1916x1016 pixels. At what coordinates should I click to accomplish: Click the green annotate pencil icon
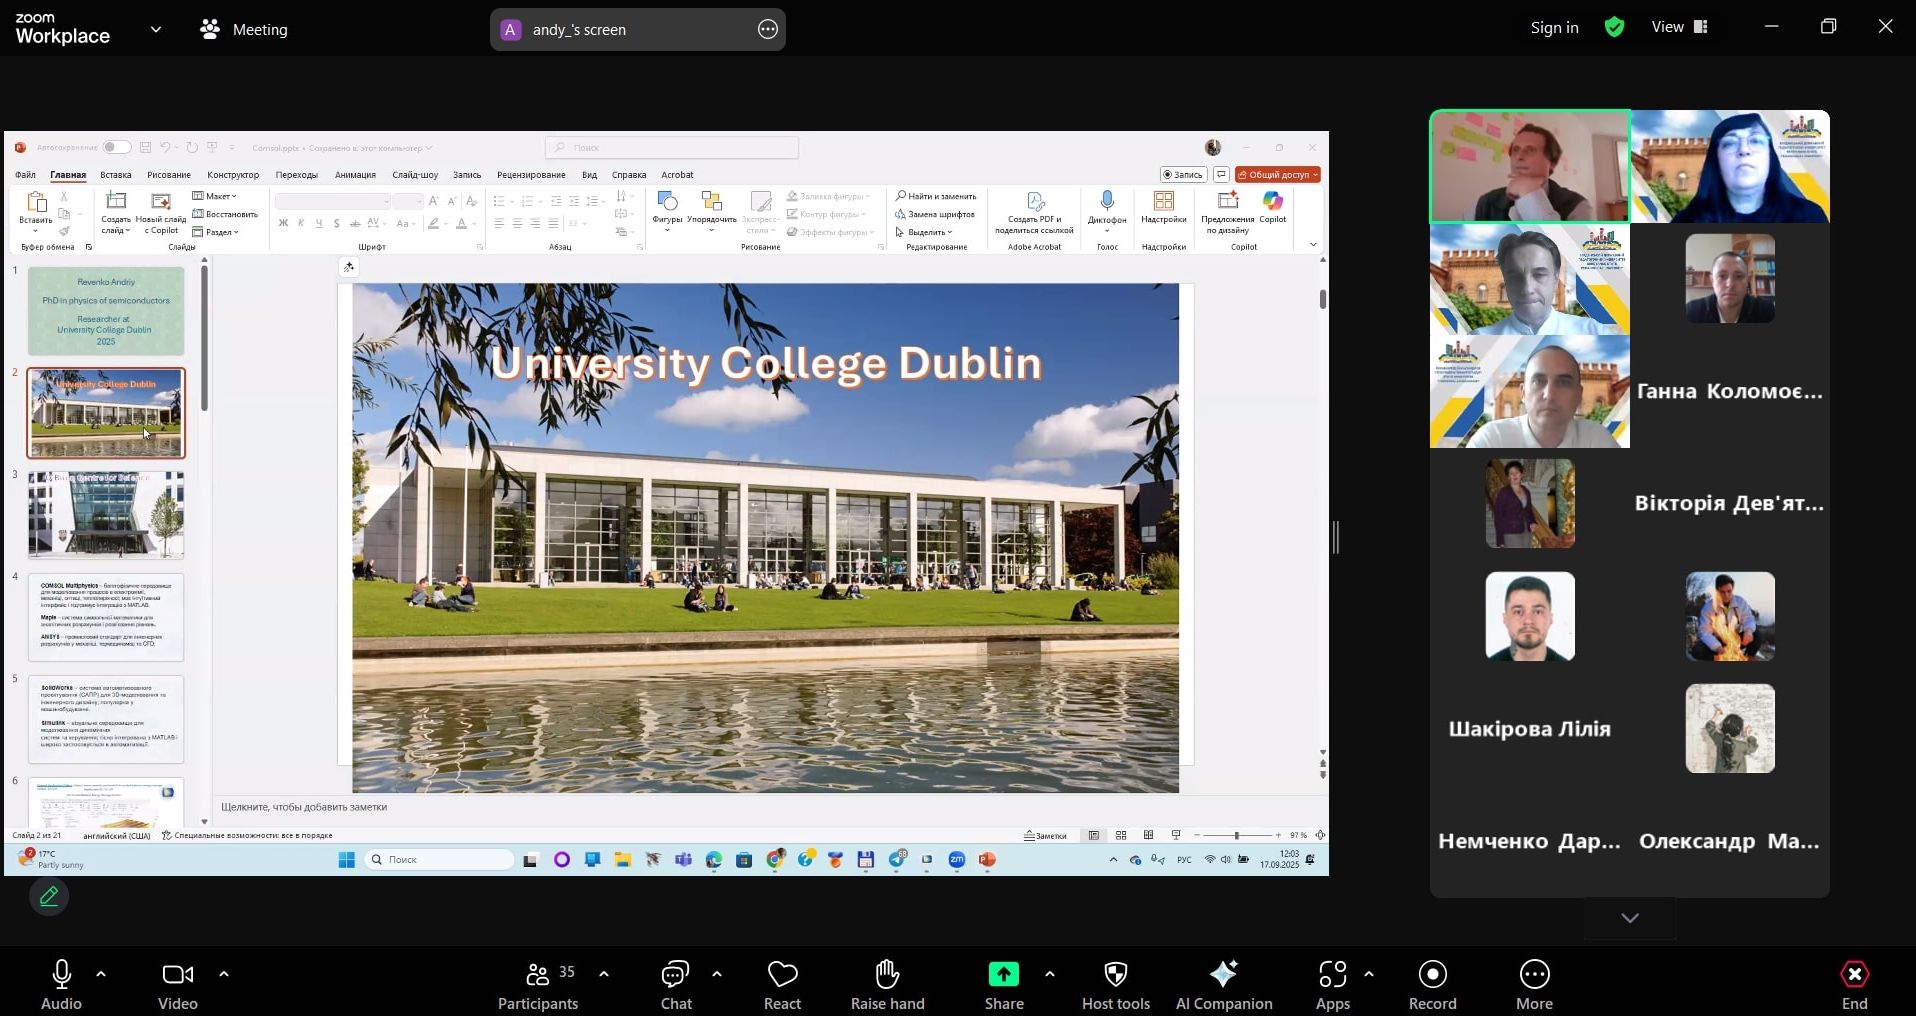[x=49, y=898]
